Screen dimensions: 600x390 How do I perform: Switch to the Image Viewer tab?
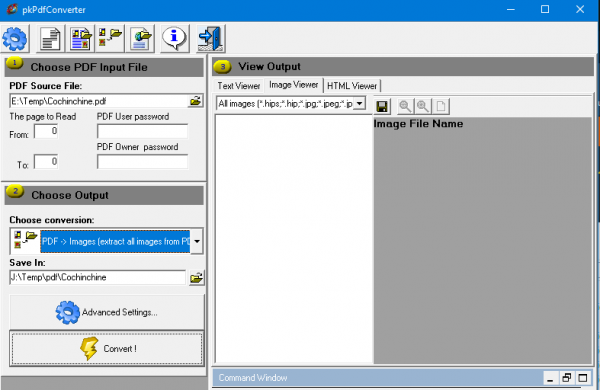tap(293, 85)
